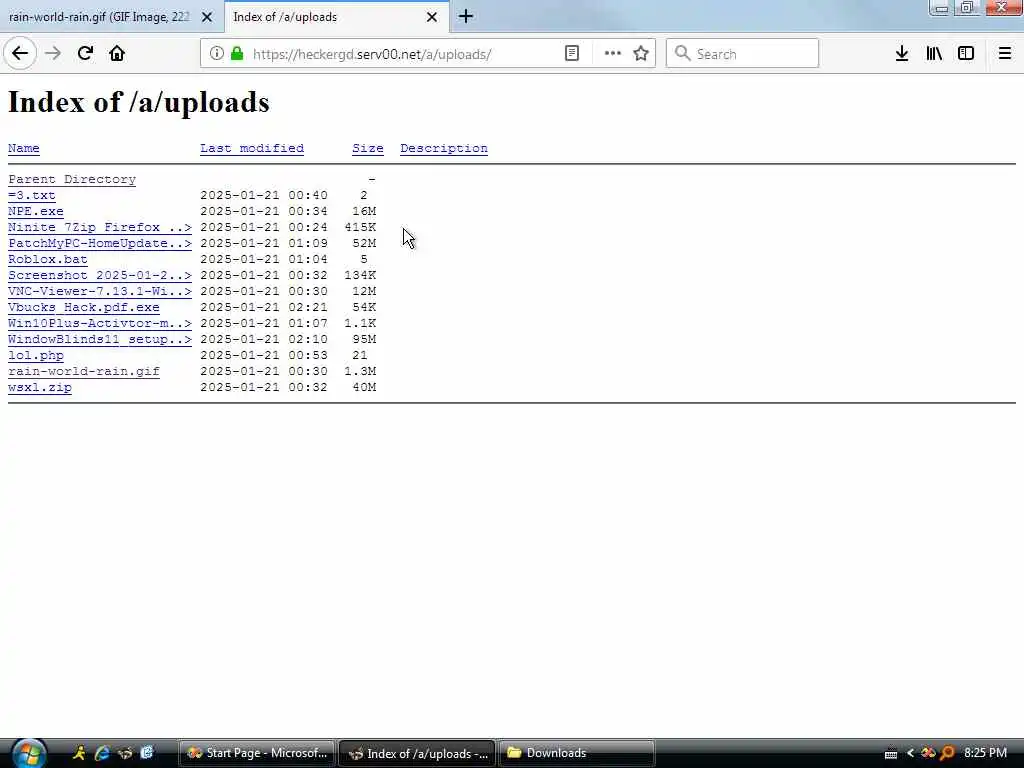Open the Screenshot 2025-01-2 file link
Viewport: 1024px width, 768px height.
point(100,276)
